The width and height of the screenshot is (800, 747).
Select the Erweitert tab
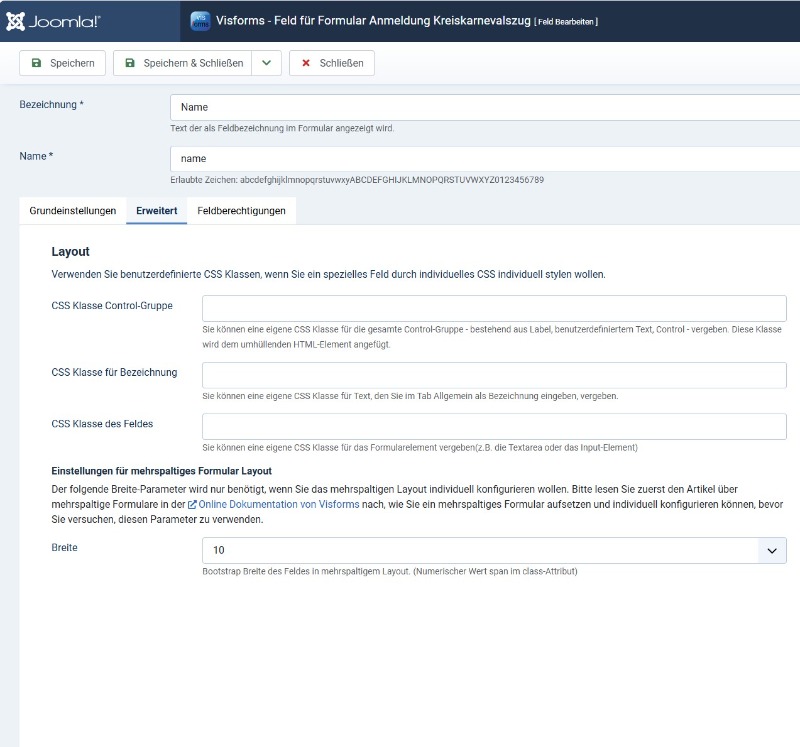click(157, 211)
